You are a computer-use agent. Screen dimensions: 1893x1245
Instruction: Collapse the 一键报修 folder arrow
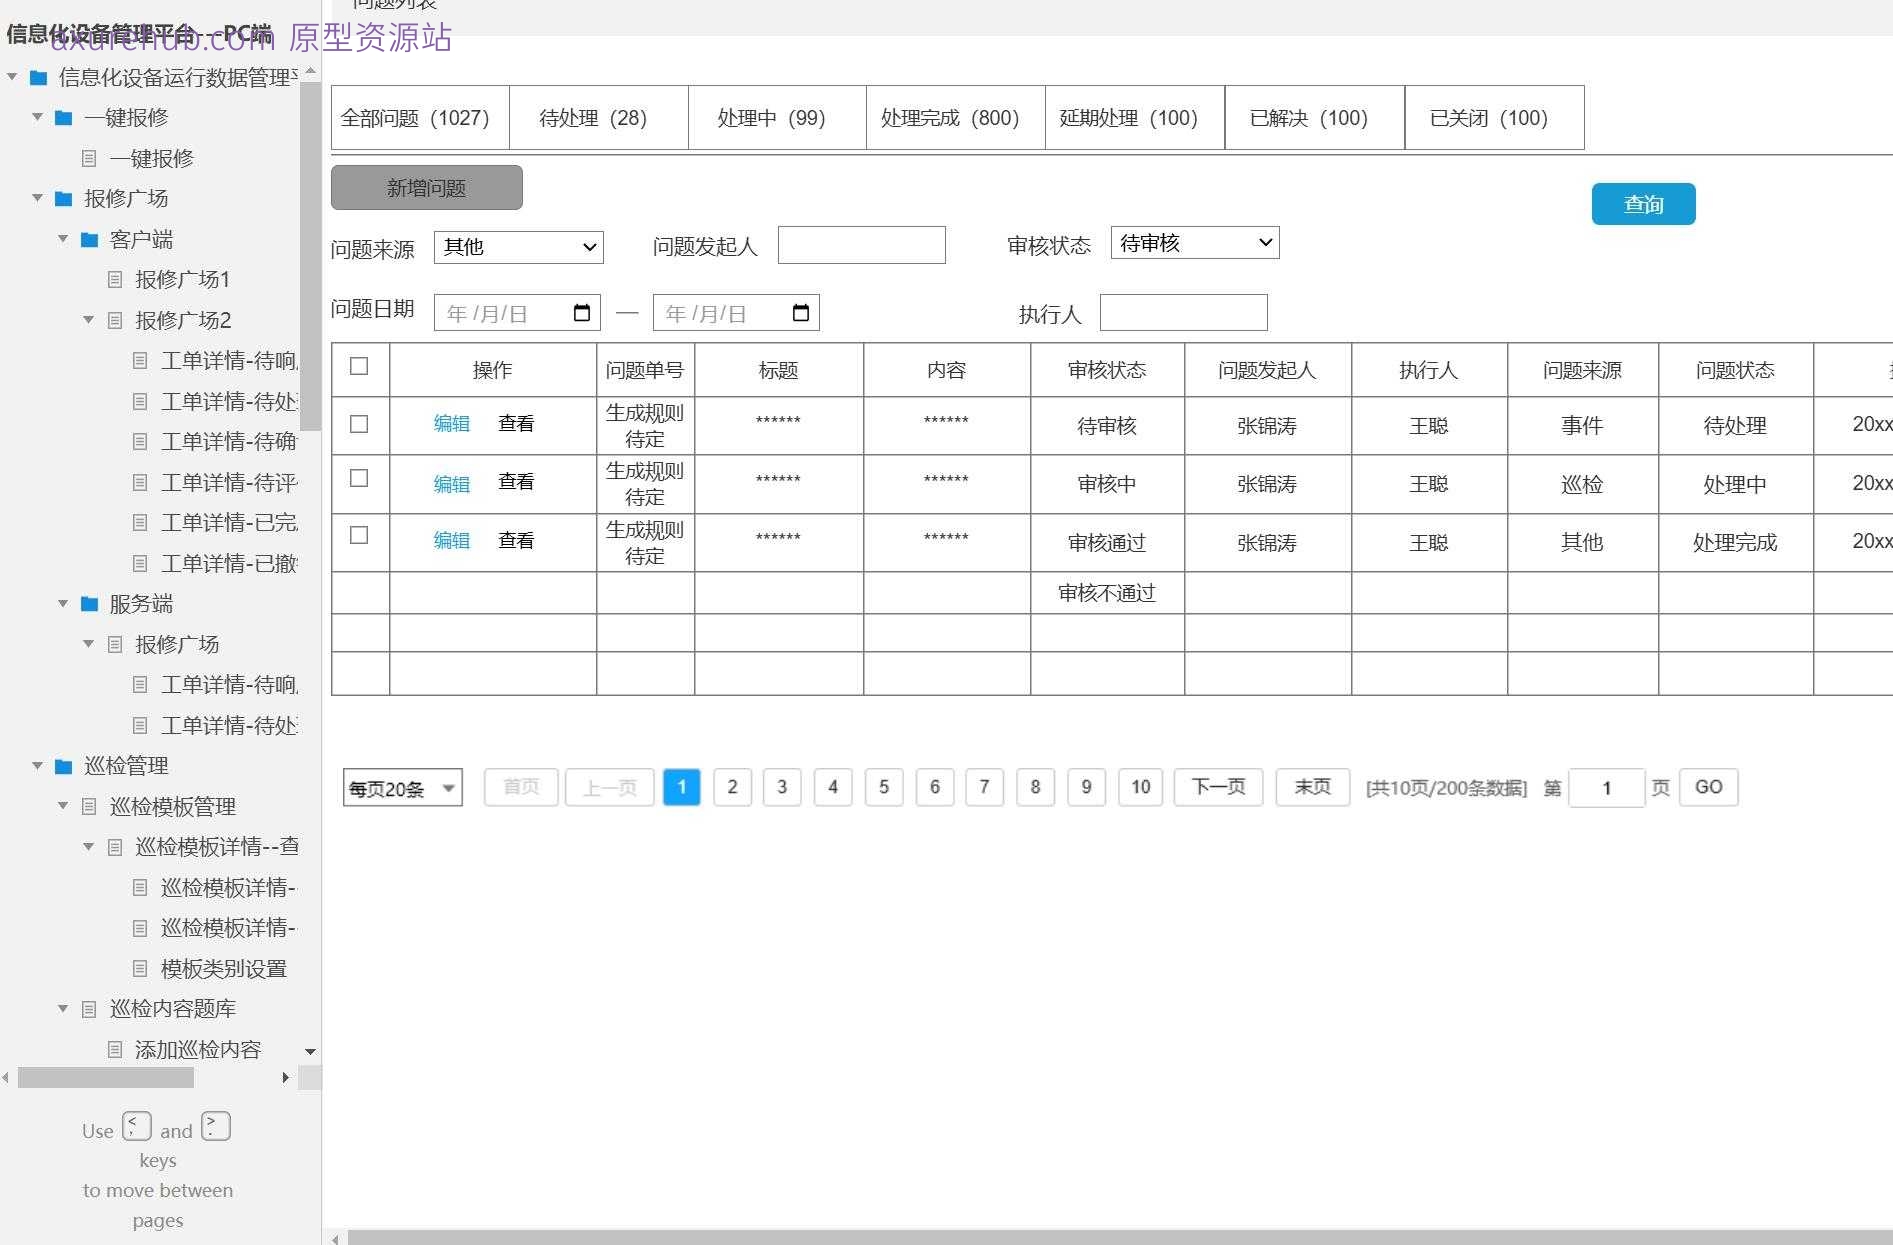click(38, 117)
